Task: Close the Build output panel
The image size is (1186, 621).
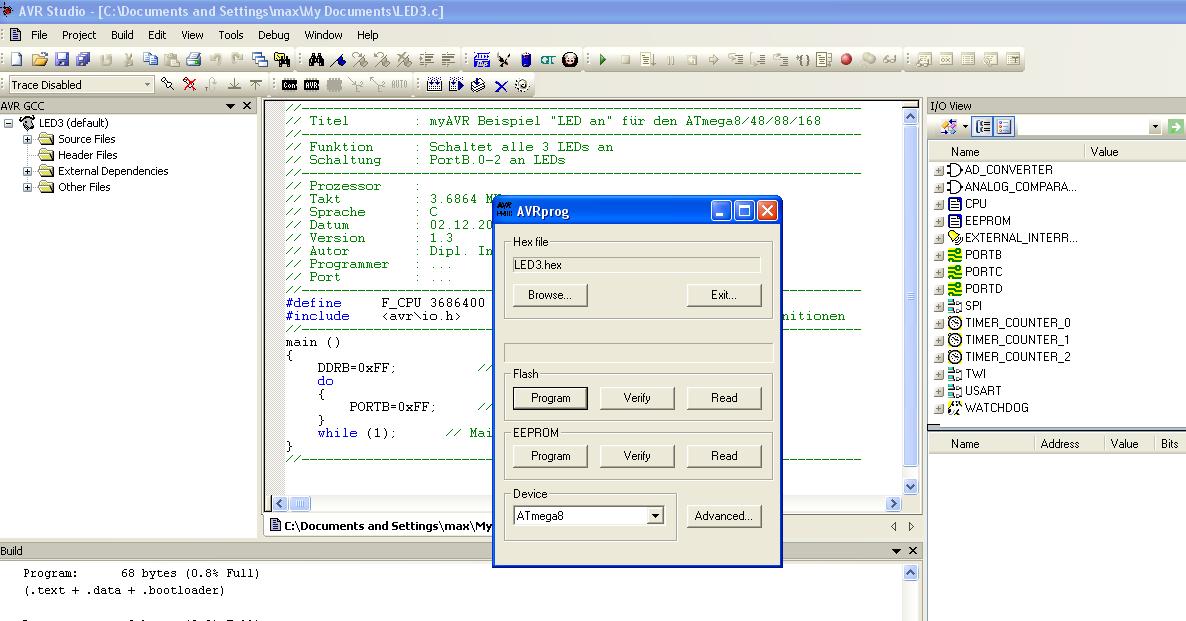Action: point(912,551)
